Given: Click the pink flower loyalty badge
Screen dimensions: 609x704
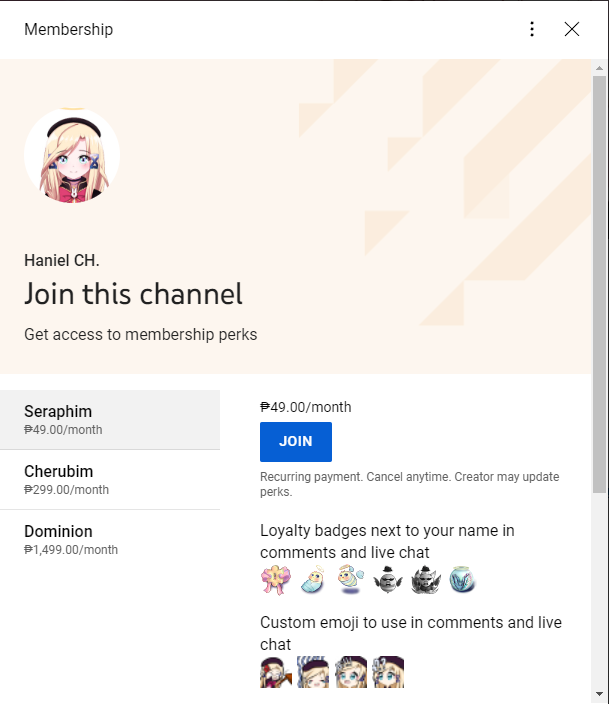Looking at the screenshot, I should click(275, 580).
